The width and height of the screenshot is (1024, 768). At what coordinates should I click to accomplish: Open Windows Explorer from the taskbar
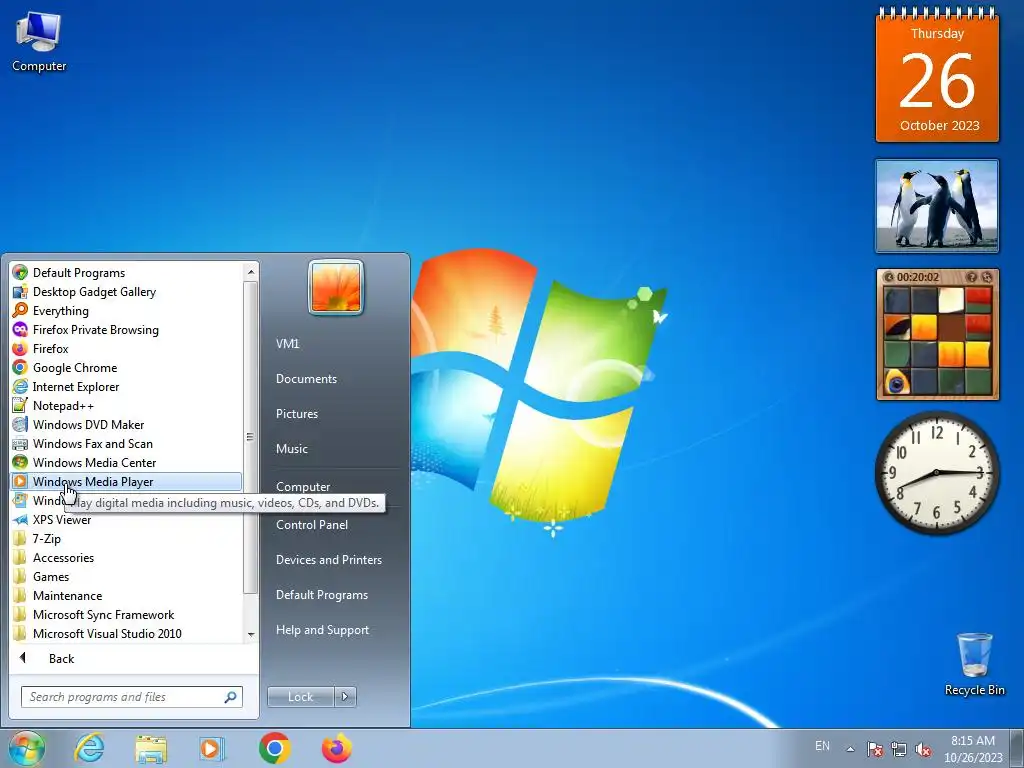[x=151, y=748]
